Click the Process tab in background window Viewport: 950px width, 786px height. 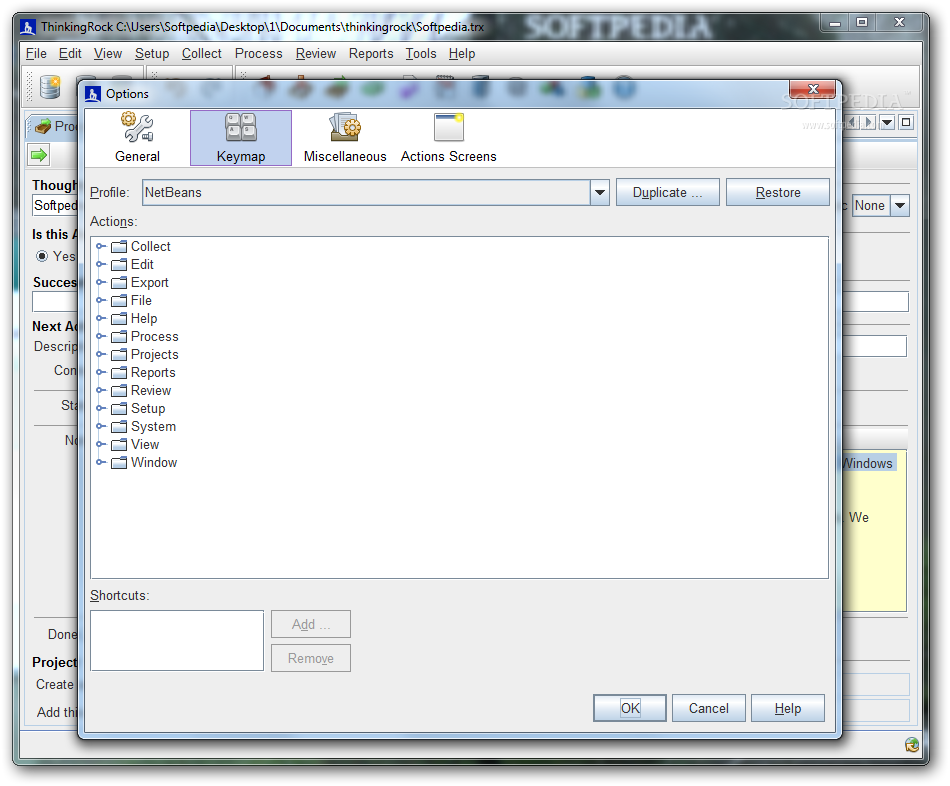coord(55,127)
